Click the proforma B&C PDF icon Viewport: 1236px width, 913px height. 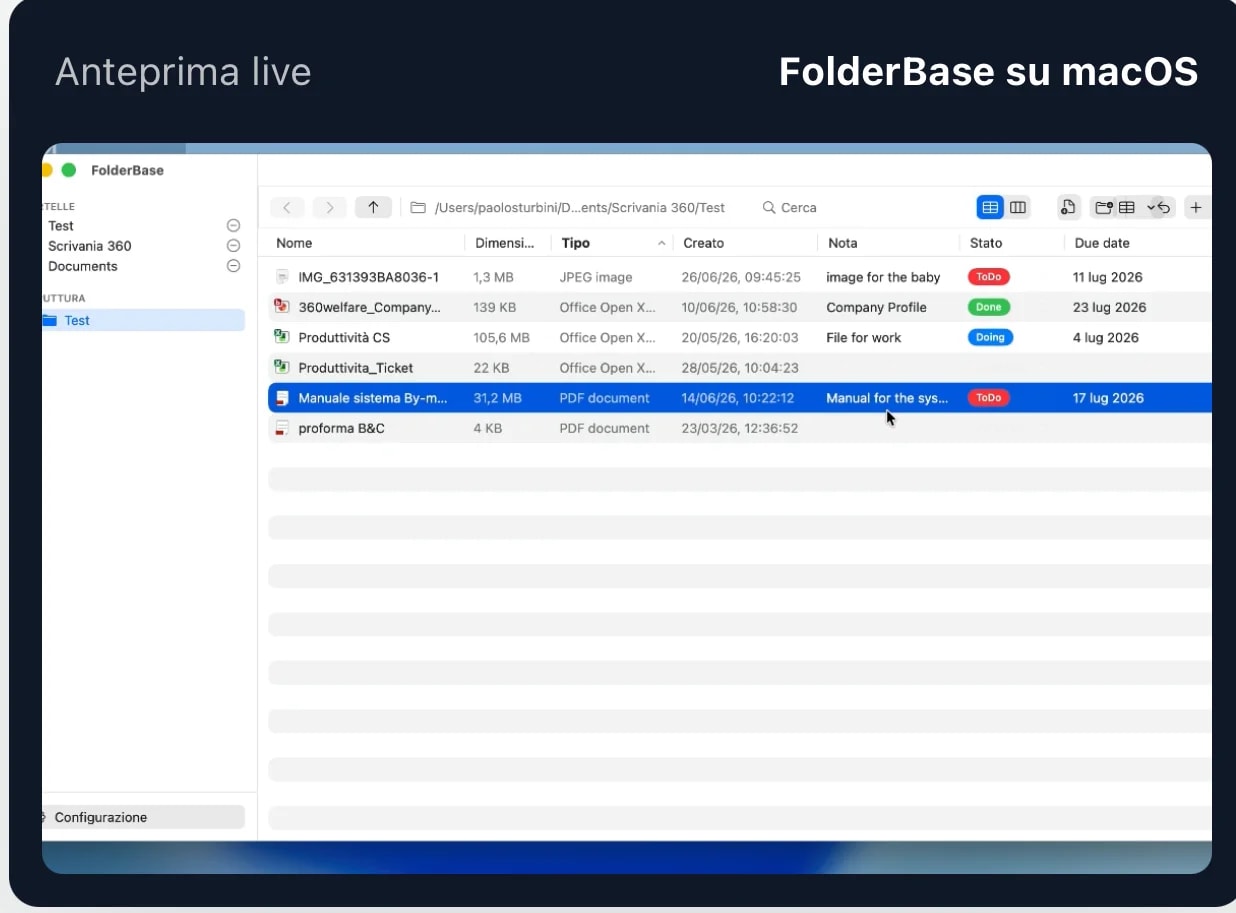point(282,428)
